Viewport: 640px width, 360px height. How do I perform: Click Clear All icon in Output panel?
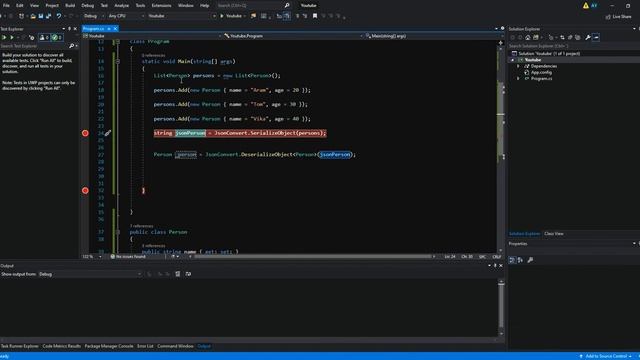click(178, 274)
